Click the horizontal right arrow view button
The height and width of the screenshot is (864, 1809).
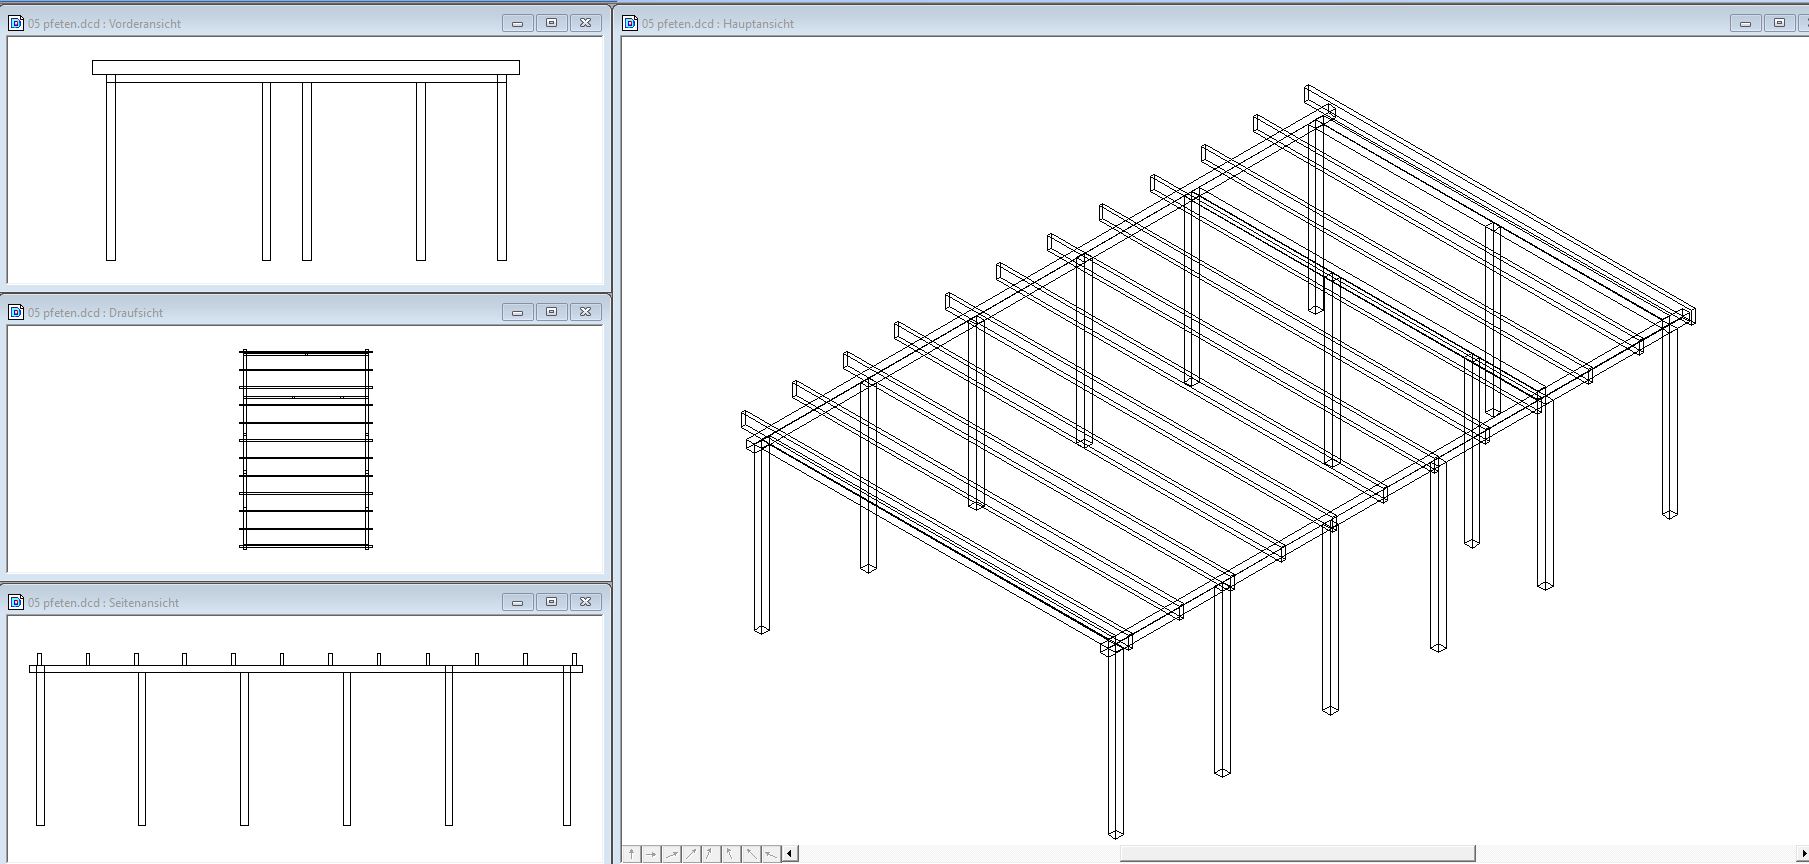pyautogui.click(x=651, y=854)
